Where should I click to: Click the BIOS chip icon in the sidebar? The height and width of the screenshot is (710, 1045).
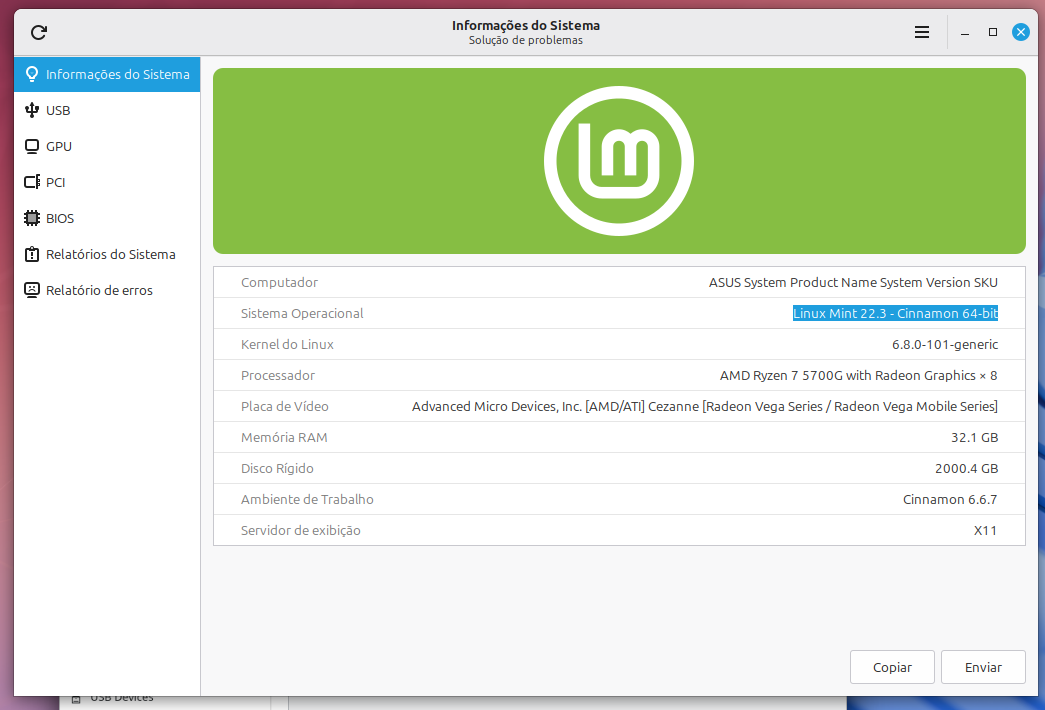click(32, 218)
